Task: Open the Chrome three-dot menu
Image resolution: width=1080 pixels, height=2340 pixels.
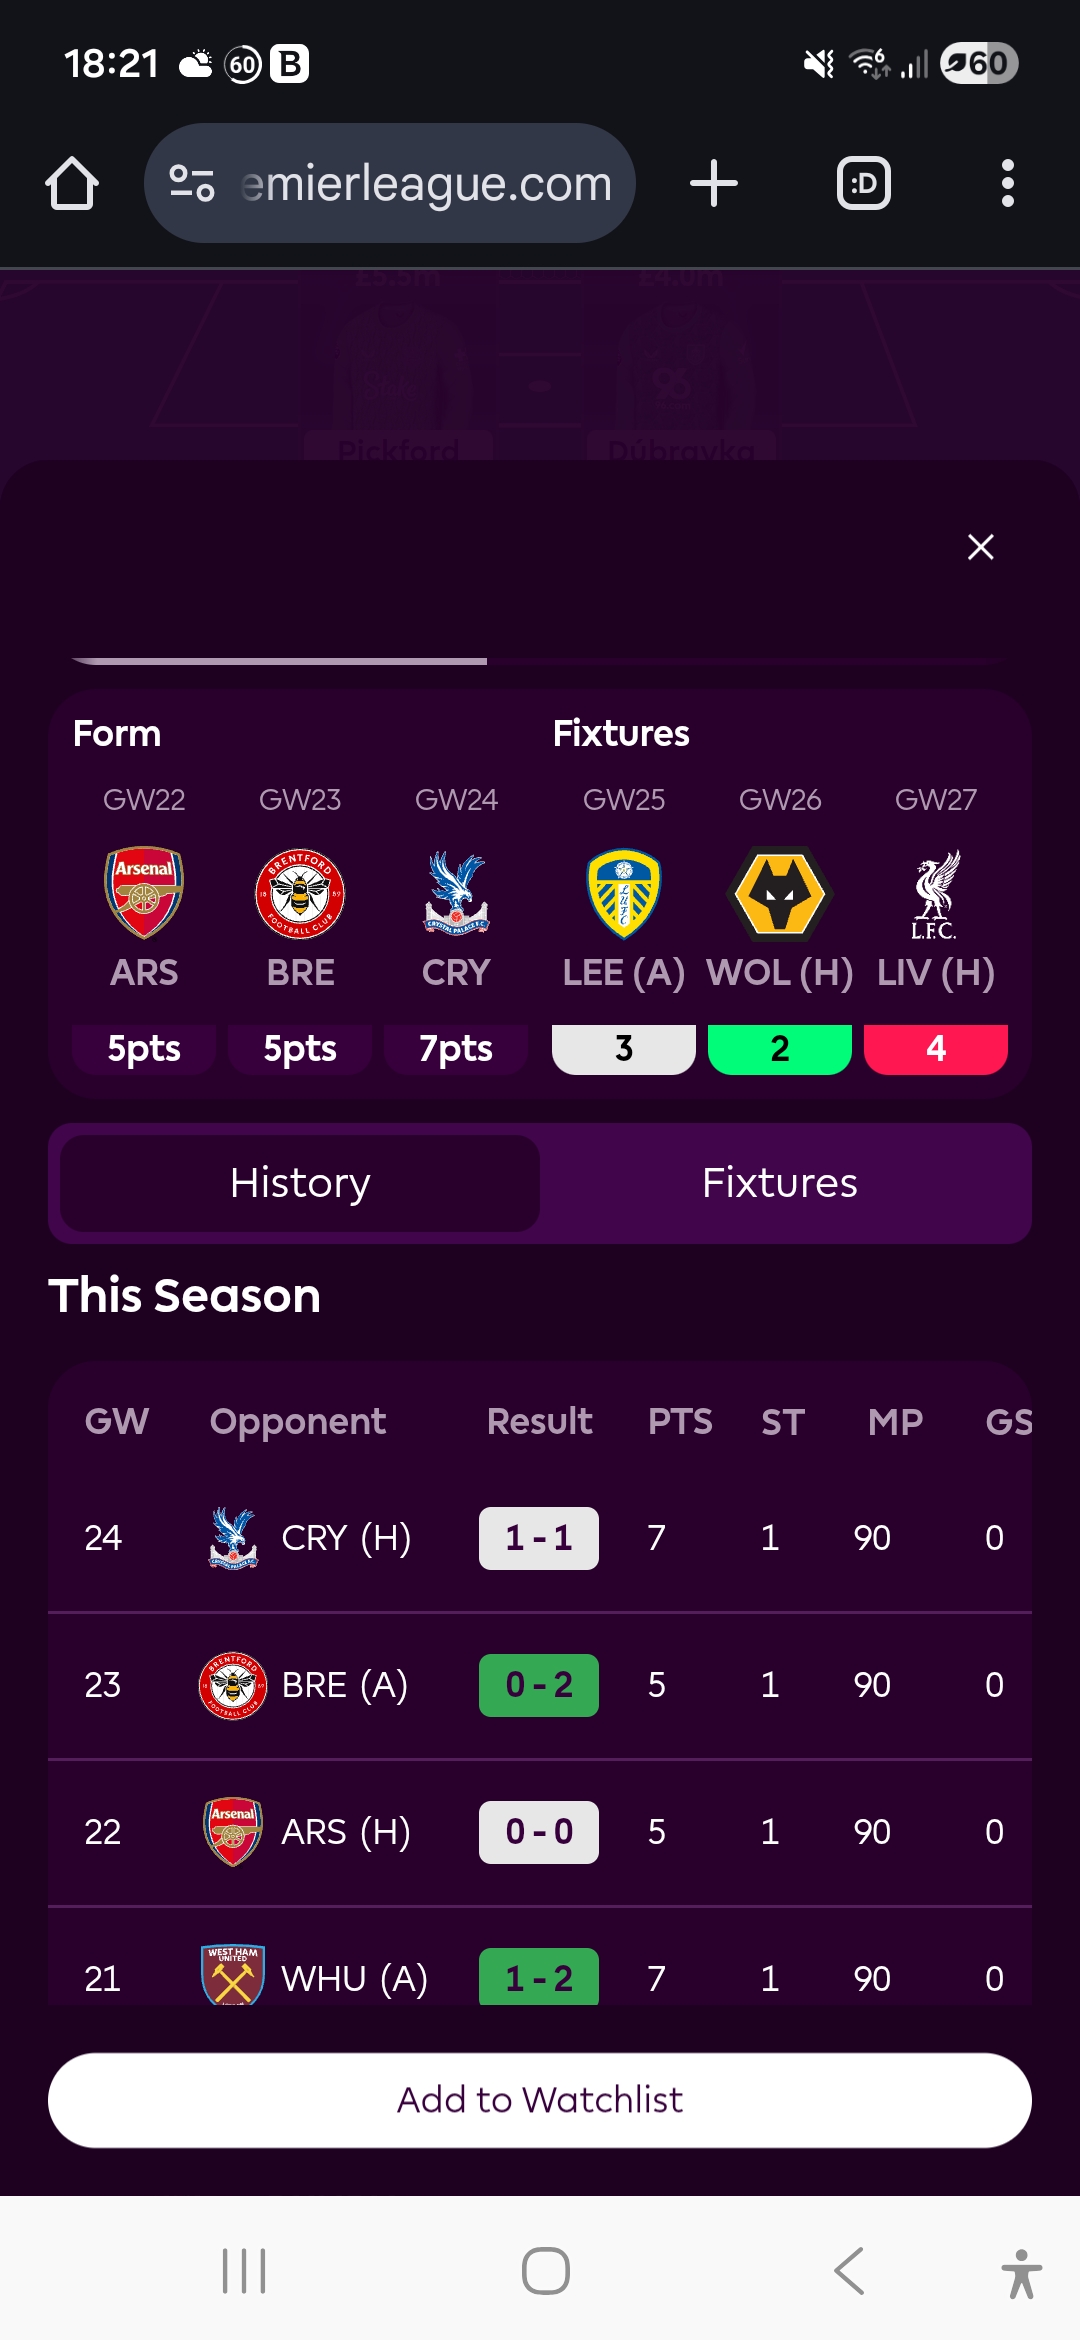Action: (x=1007, y=184)
